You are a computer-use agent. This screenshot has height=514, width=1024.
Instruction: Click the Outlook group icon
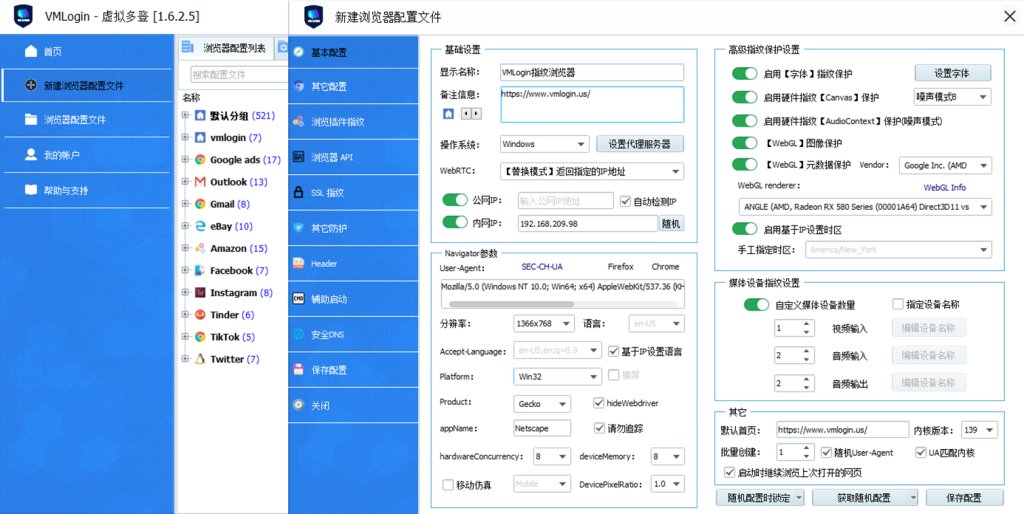click(200, 182)
